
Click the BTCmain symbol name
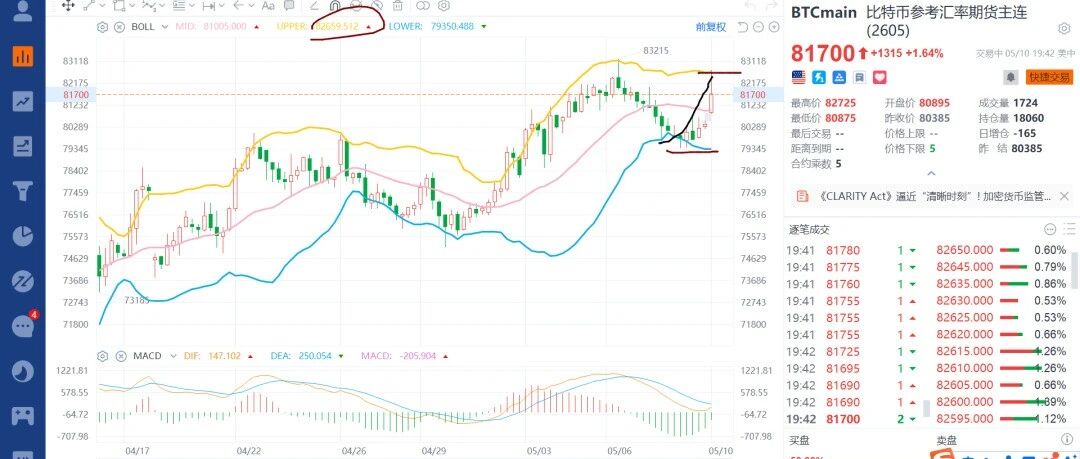(824, 12)
